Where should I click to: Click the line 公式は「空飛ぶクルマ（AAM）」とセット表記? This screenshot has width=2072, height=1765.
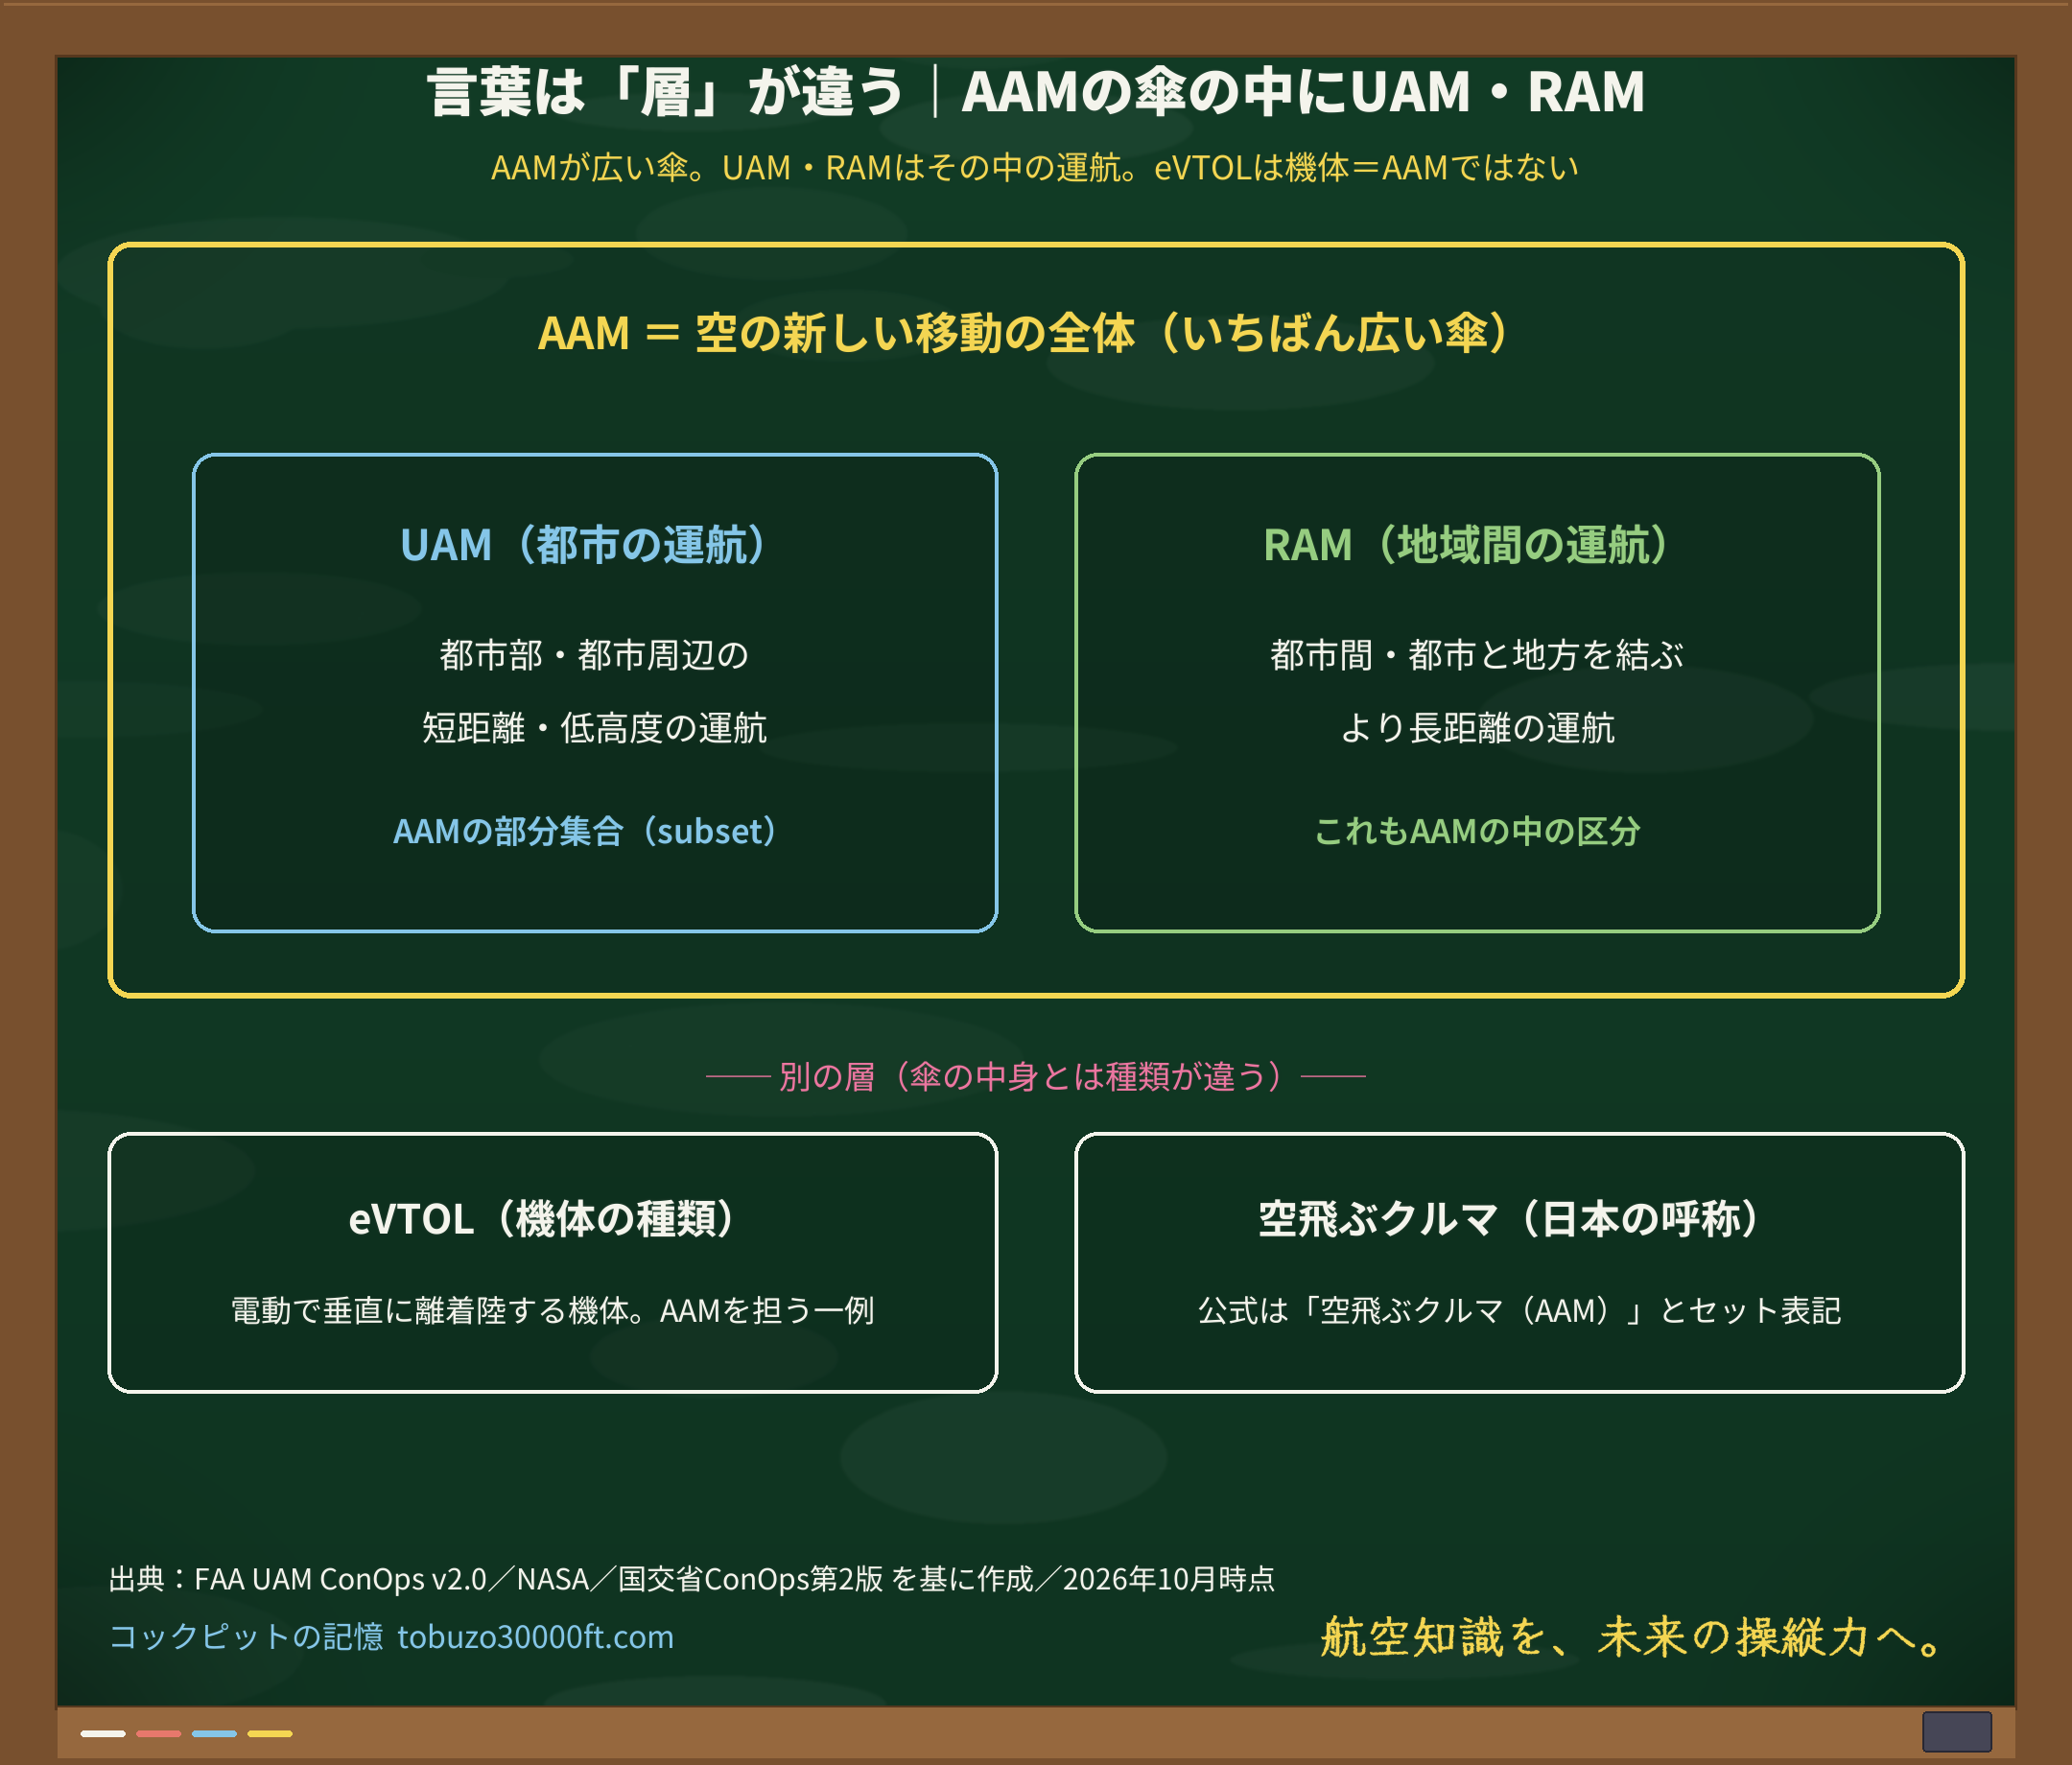click(1519, 1310)
